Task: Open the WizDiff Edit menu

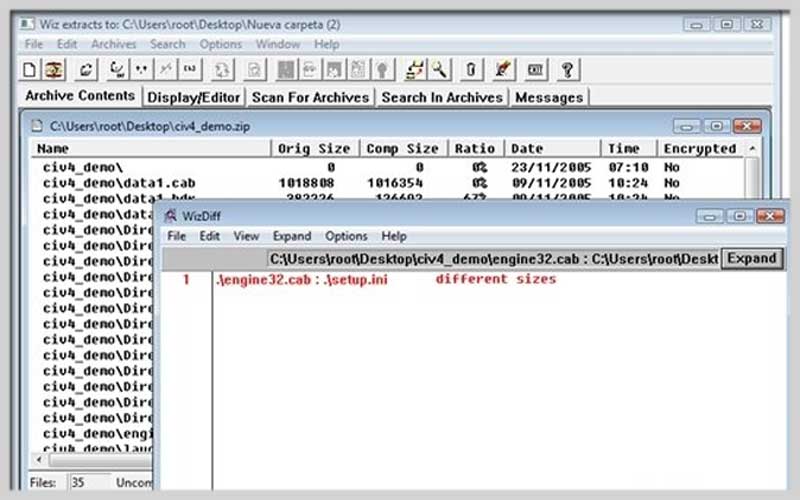Action: [x=209, y=236]
